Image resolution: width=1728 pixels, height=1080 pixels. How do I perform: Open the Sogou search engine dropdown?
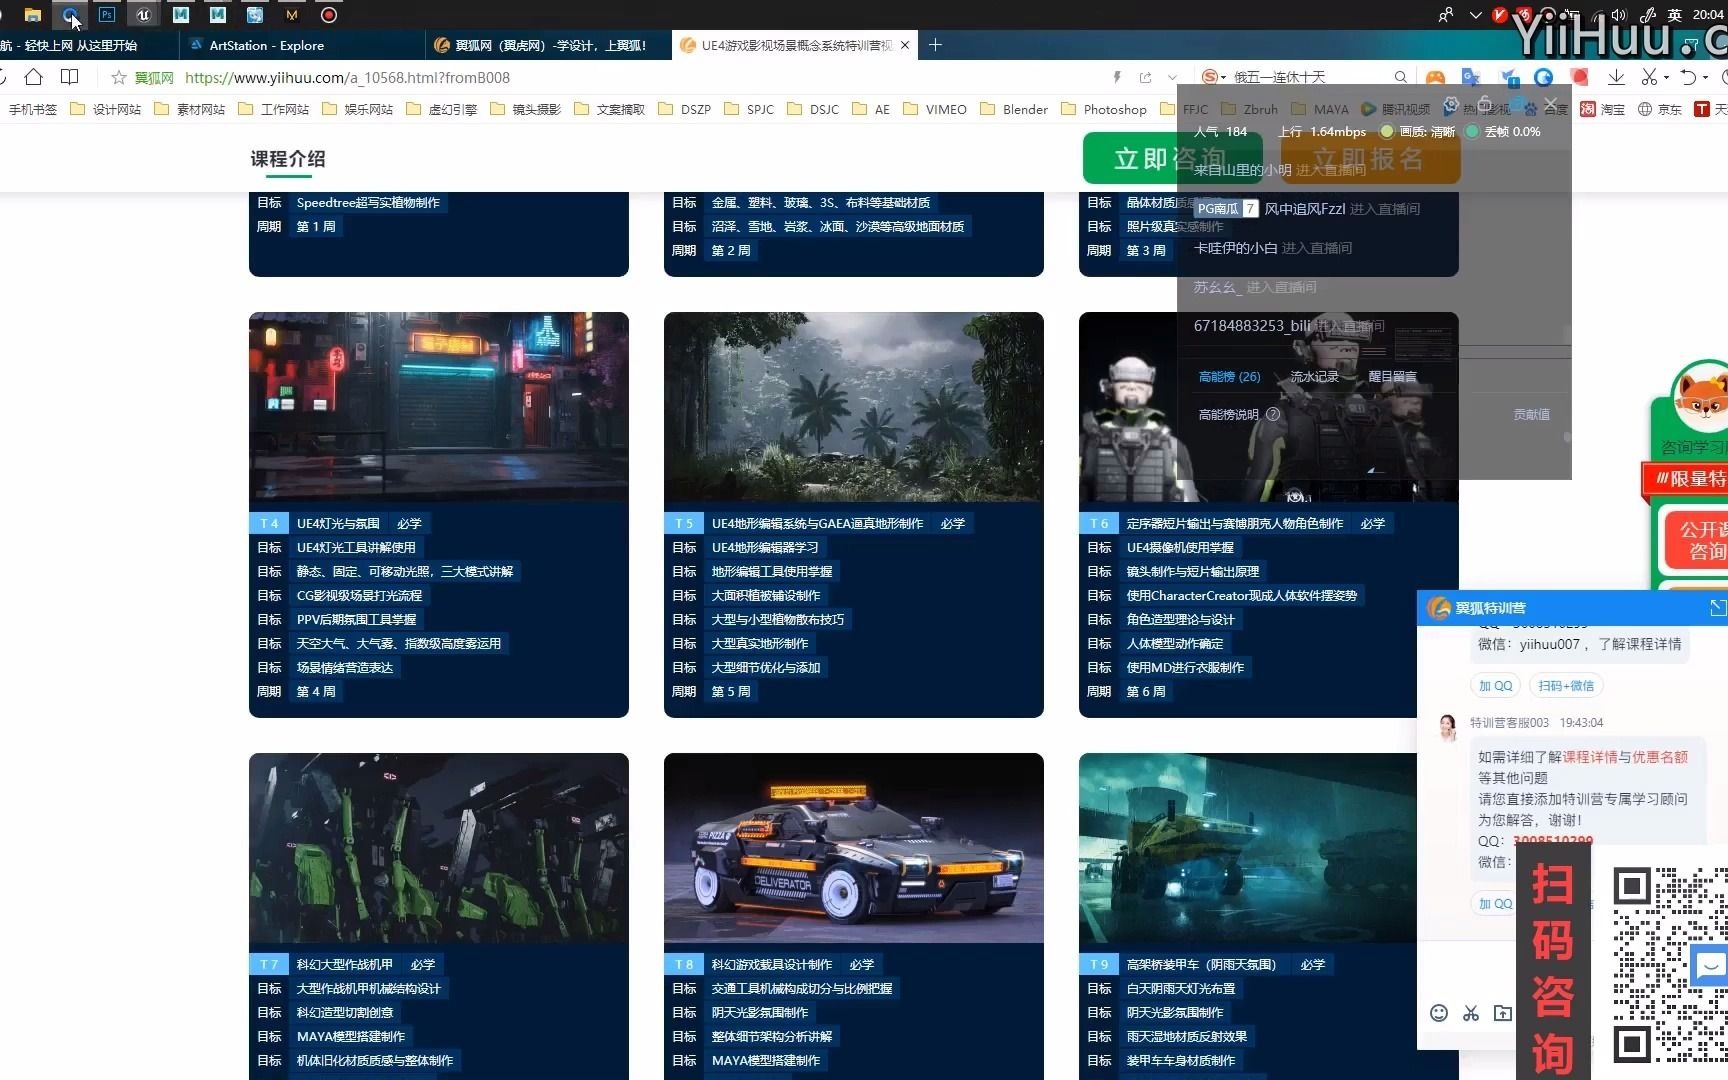point(1213,77)
